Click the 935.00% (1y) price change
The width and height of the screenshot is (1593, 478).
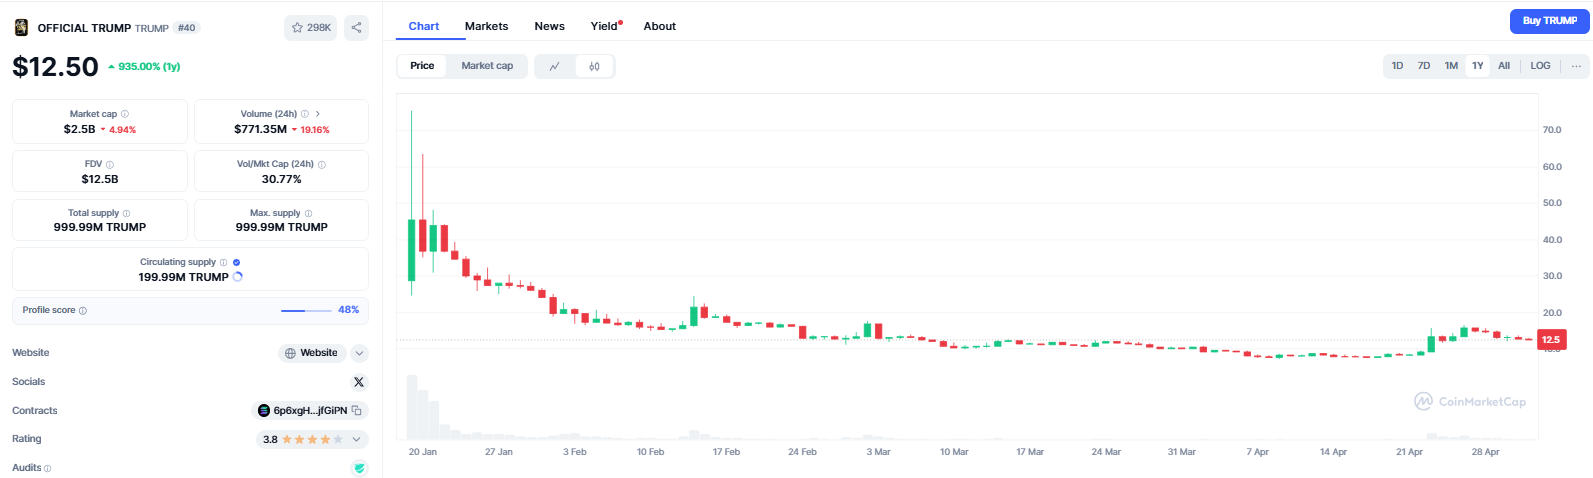click(x=144, y=67)
